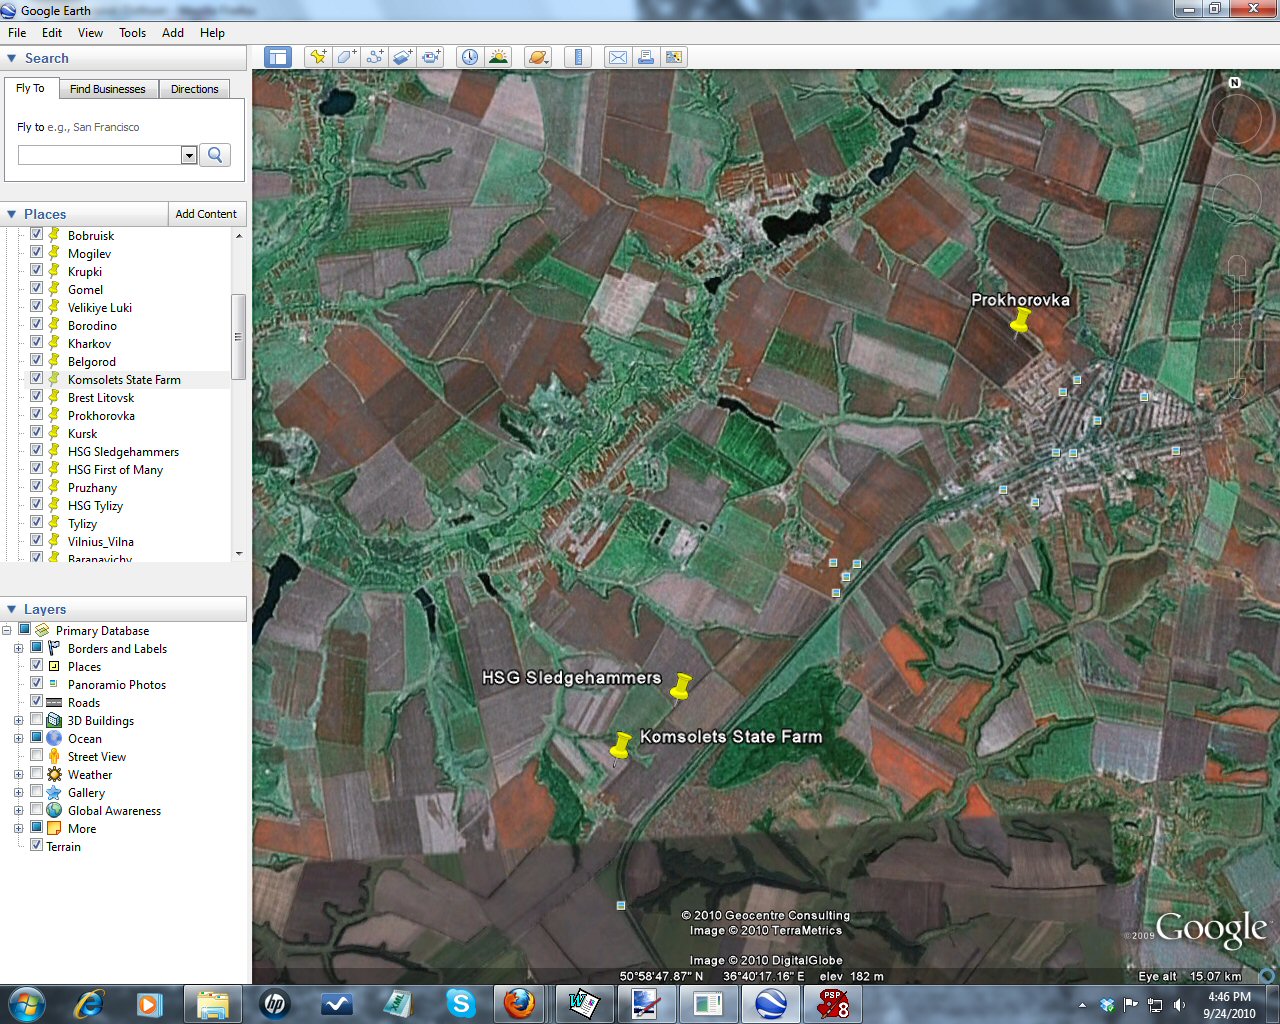Collapse the Places panel
Image resolution: width=1280 pixels, height=1024 pixels.
click(12, 214)
